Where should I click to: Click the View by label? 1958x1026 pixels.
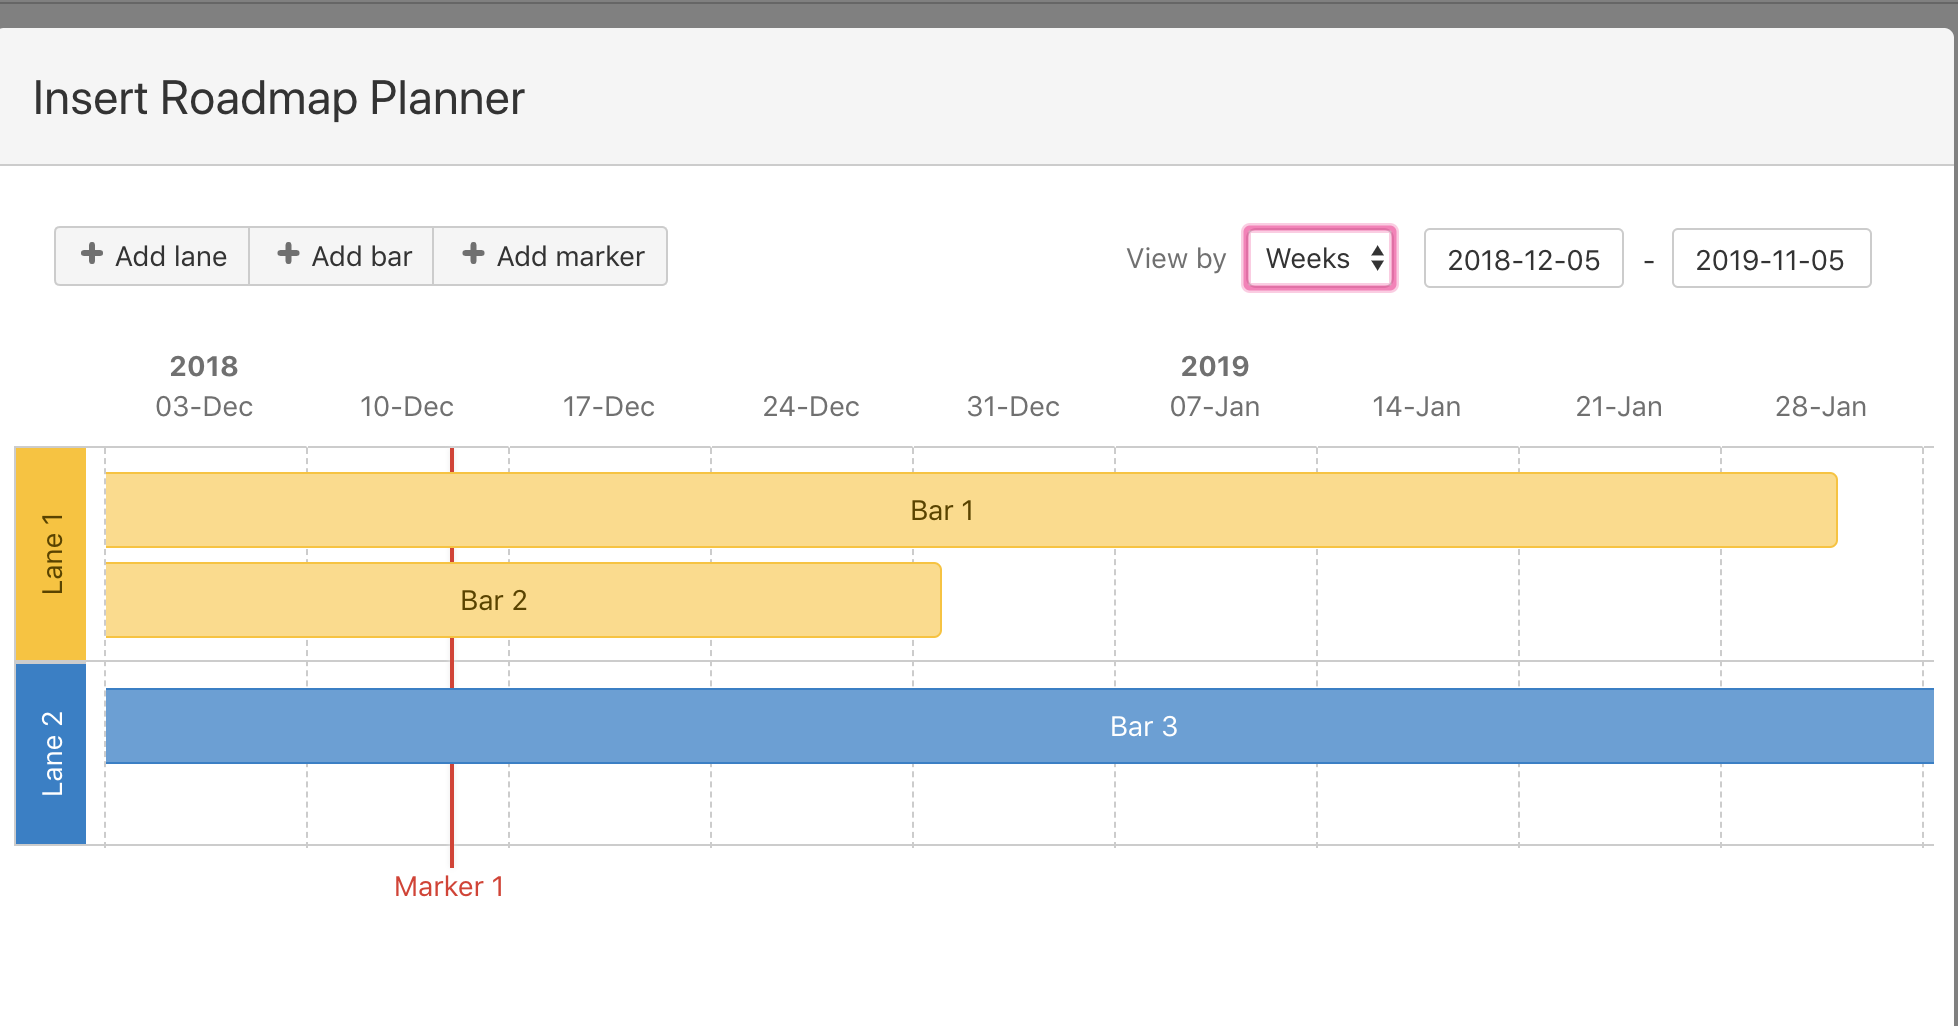[1176, 258]
